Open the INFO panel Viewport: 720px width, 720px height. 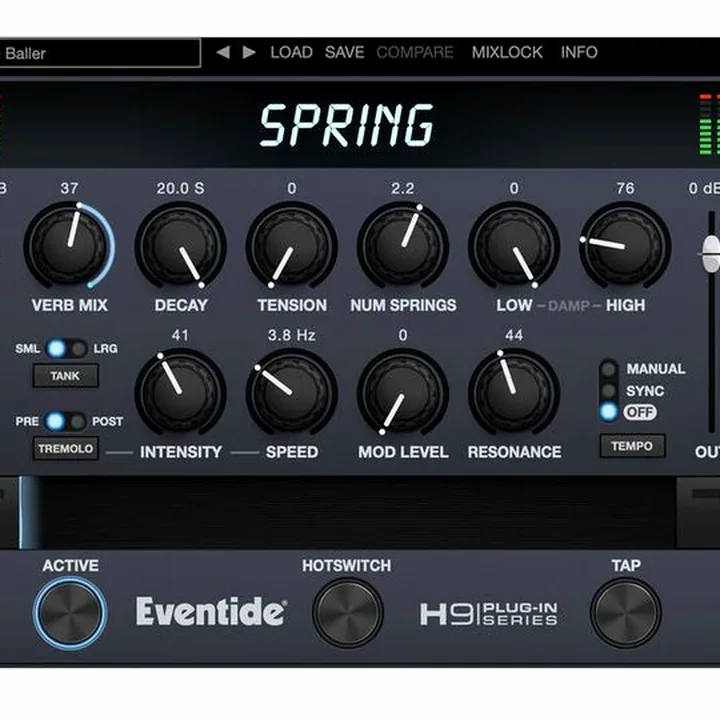coord(579,52)
